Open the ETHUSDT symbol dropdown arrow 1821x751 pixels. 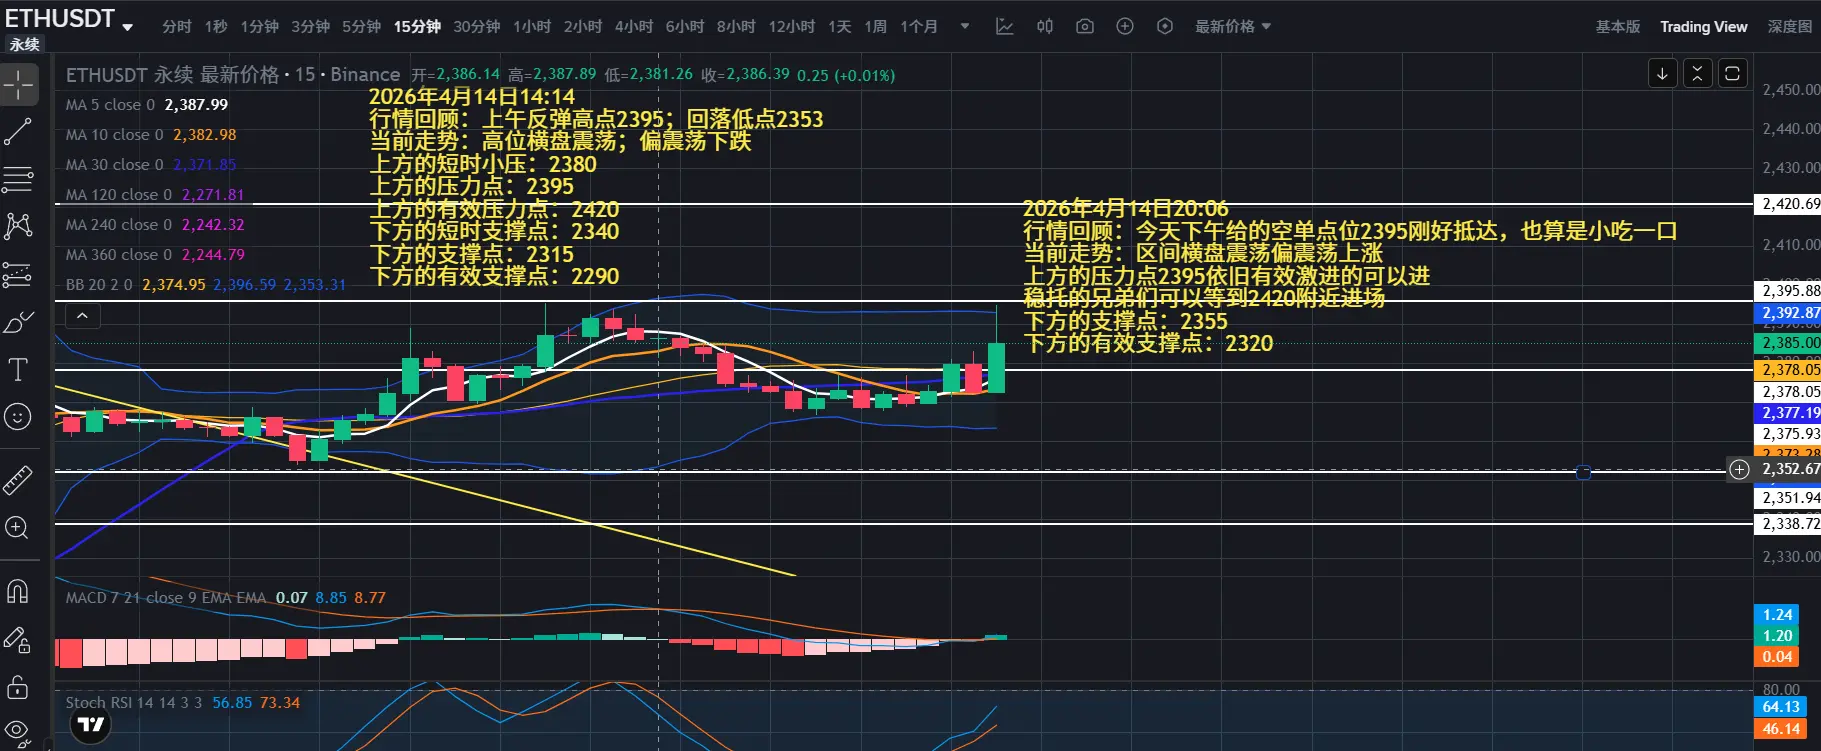click(128, 28)
